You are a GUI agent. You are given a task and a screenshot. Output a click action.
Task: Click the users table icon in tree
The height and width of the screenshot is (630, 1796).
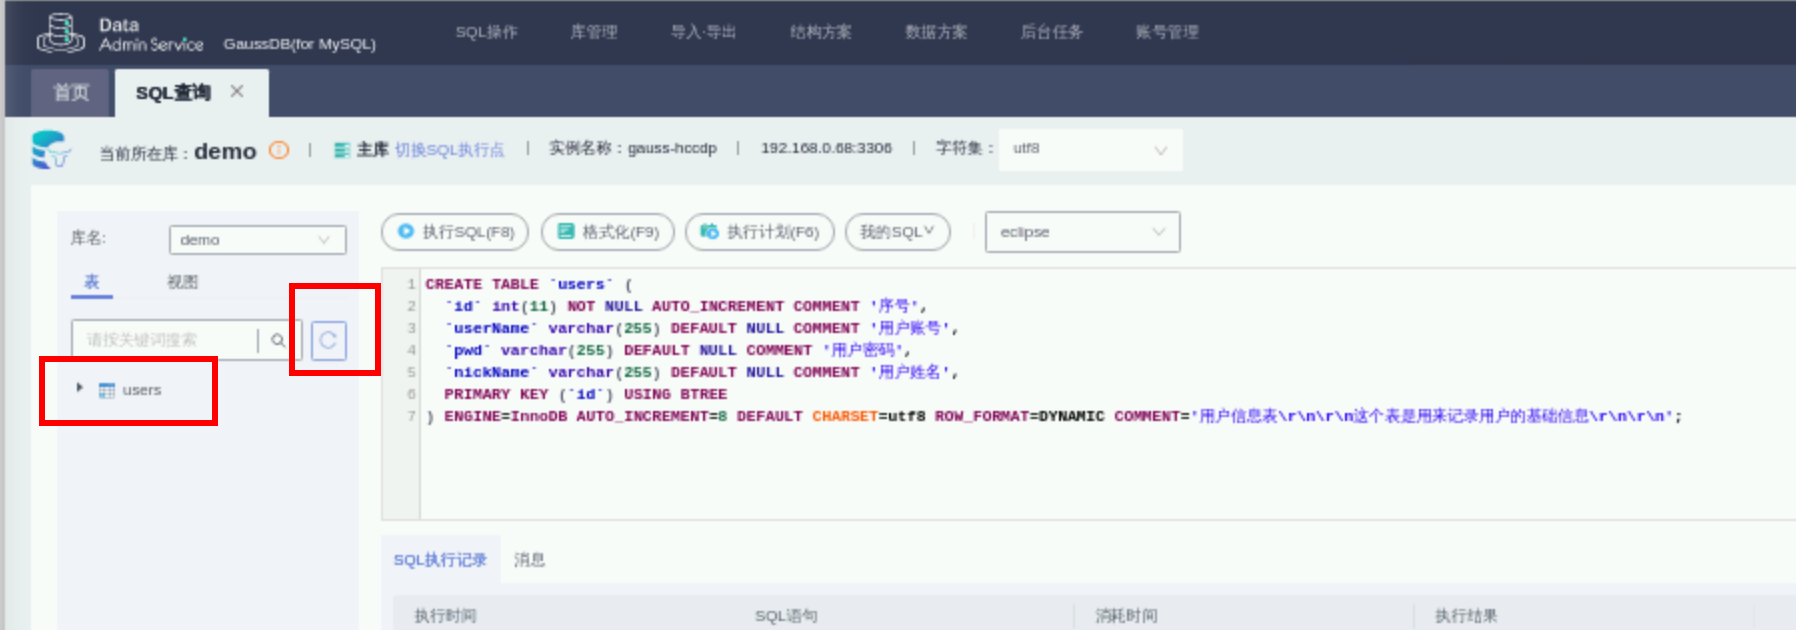(106, 390)
